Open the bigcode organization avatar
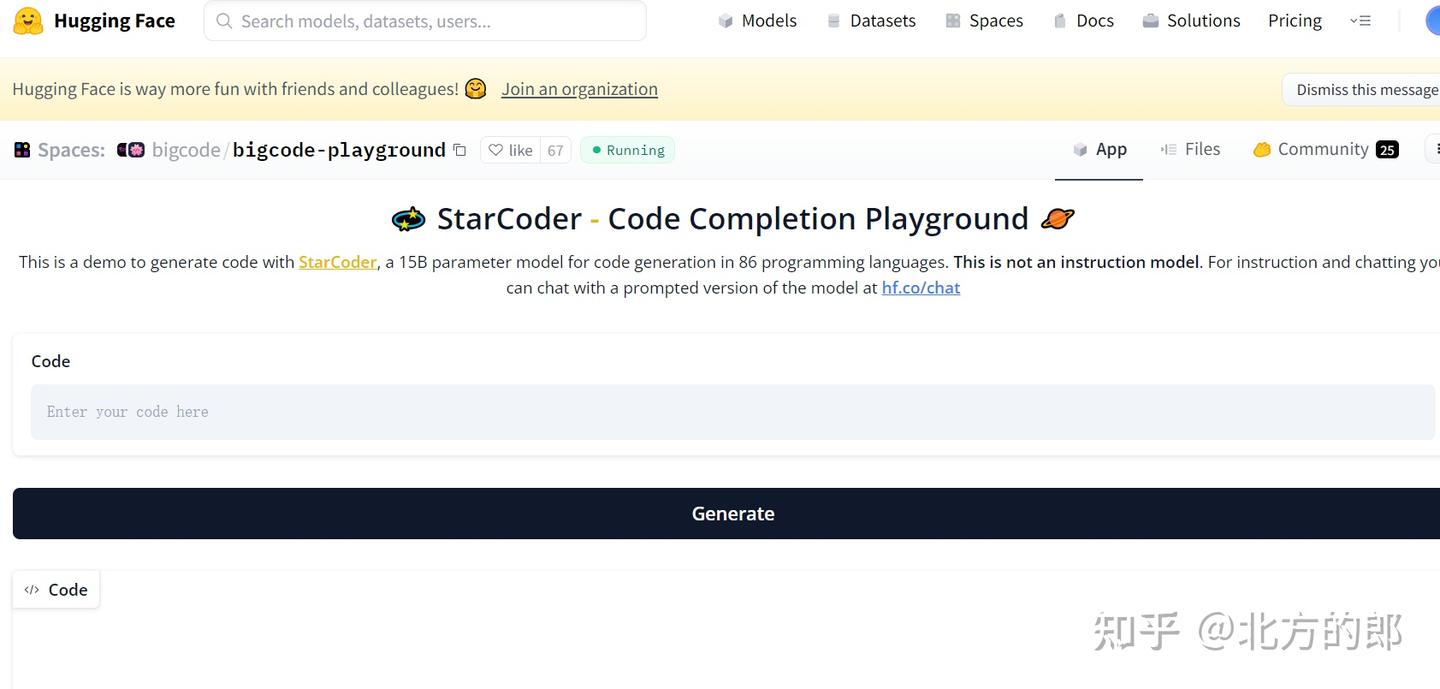1440x689 pixels. (130, 149)
